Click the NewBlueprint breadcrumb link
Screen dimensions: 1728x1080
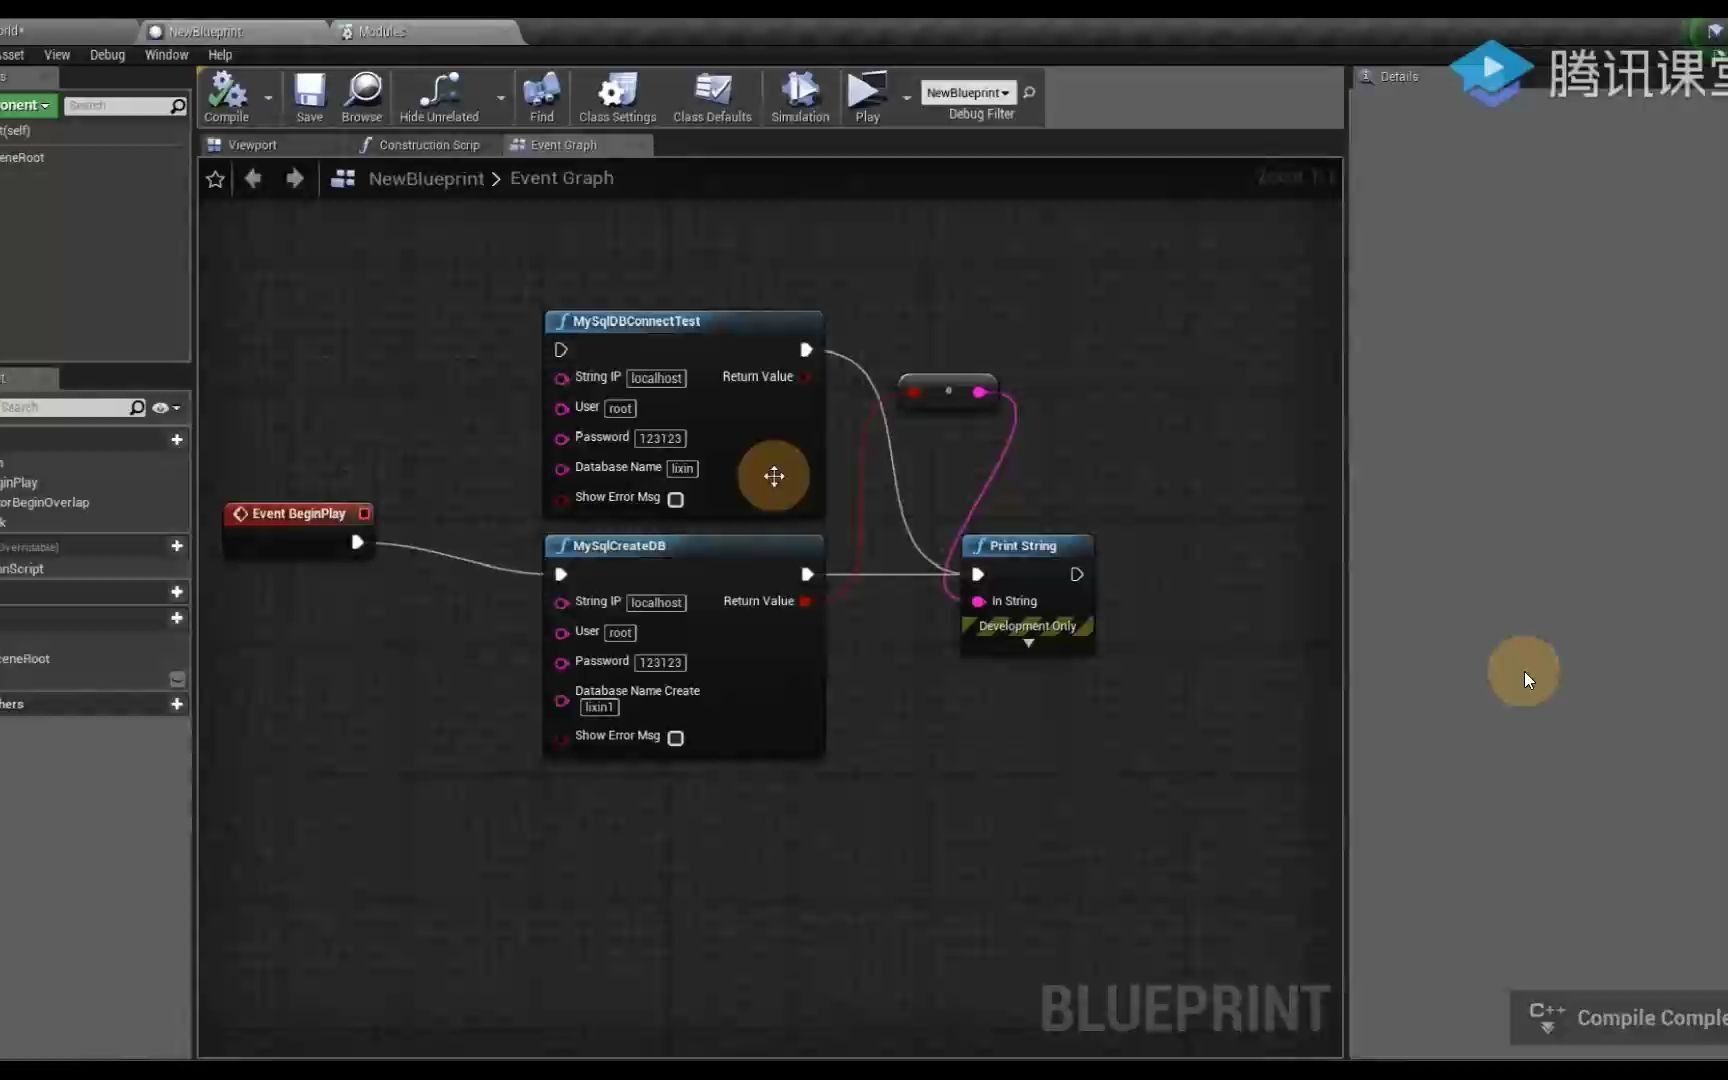(427, 178)
